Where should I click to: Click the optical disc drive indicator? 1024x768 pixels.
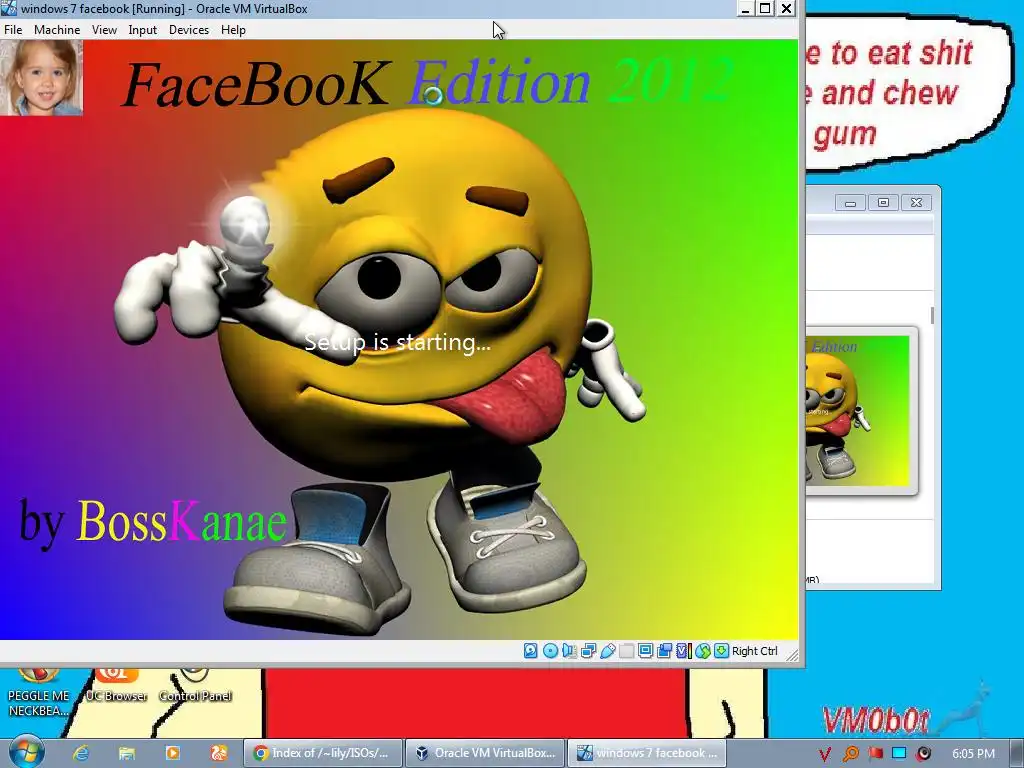click(550, 650)
